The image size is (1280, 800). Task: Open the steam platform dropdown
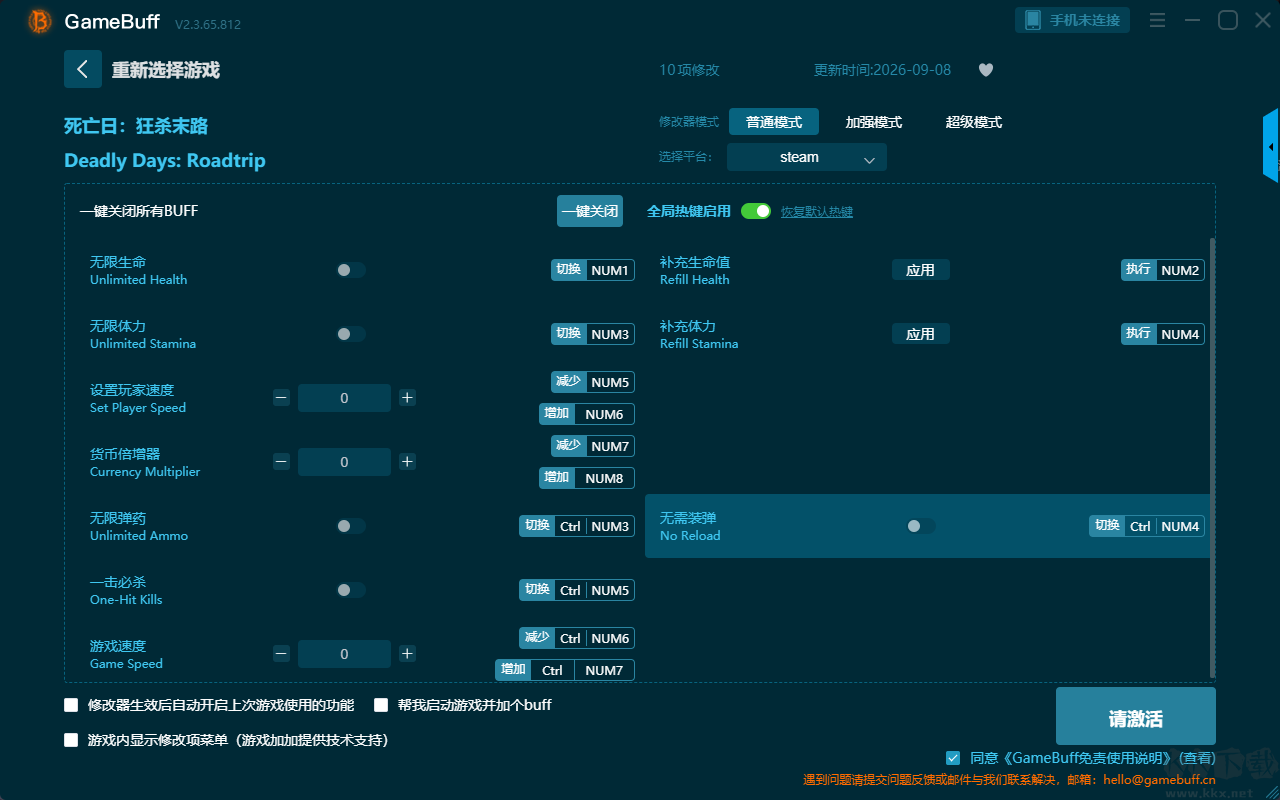(x=807, y=157)
